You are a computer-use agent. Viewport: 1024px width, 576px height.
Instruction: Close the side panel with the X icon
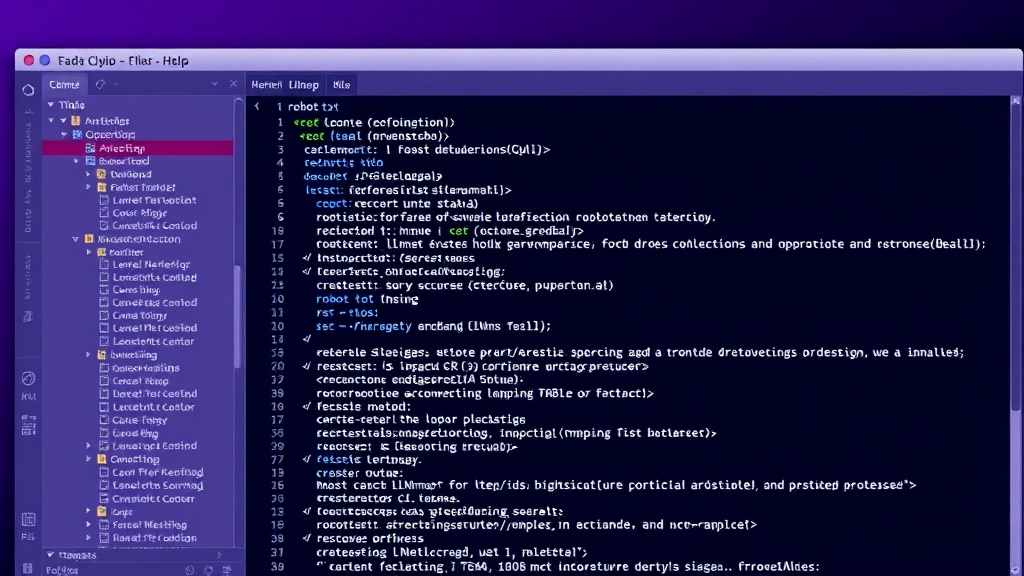[x=233, y=84]
